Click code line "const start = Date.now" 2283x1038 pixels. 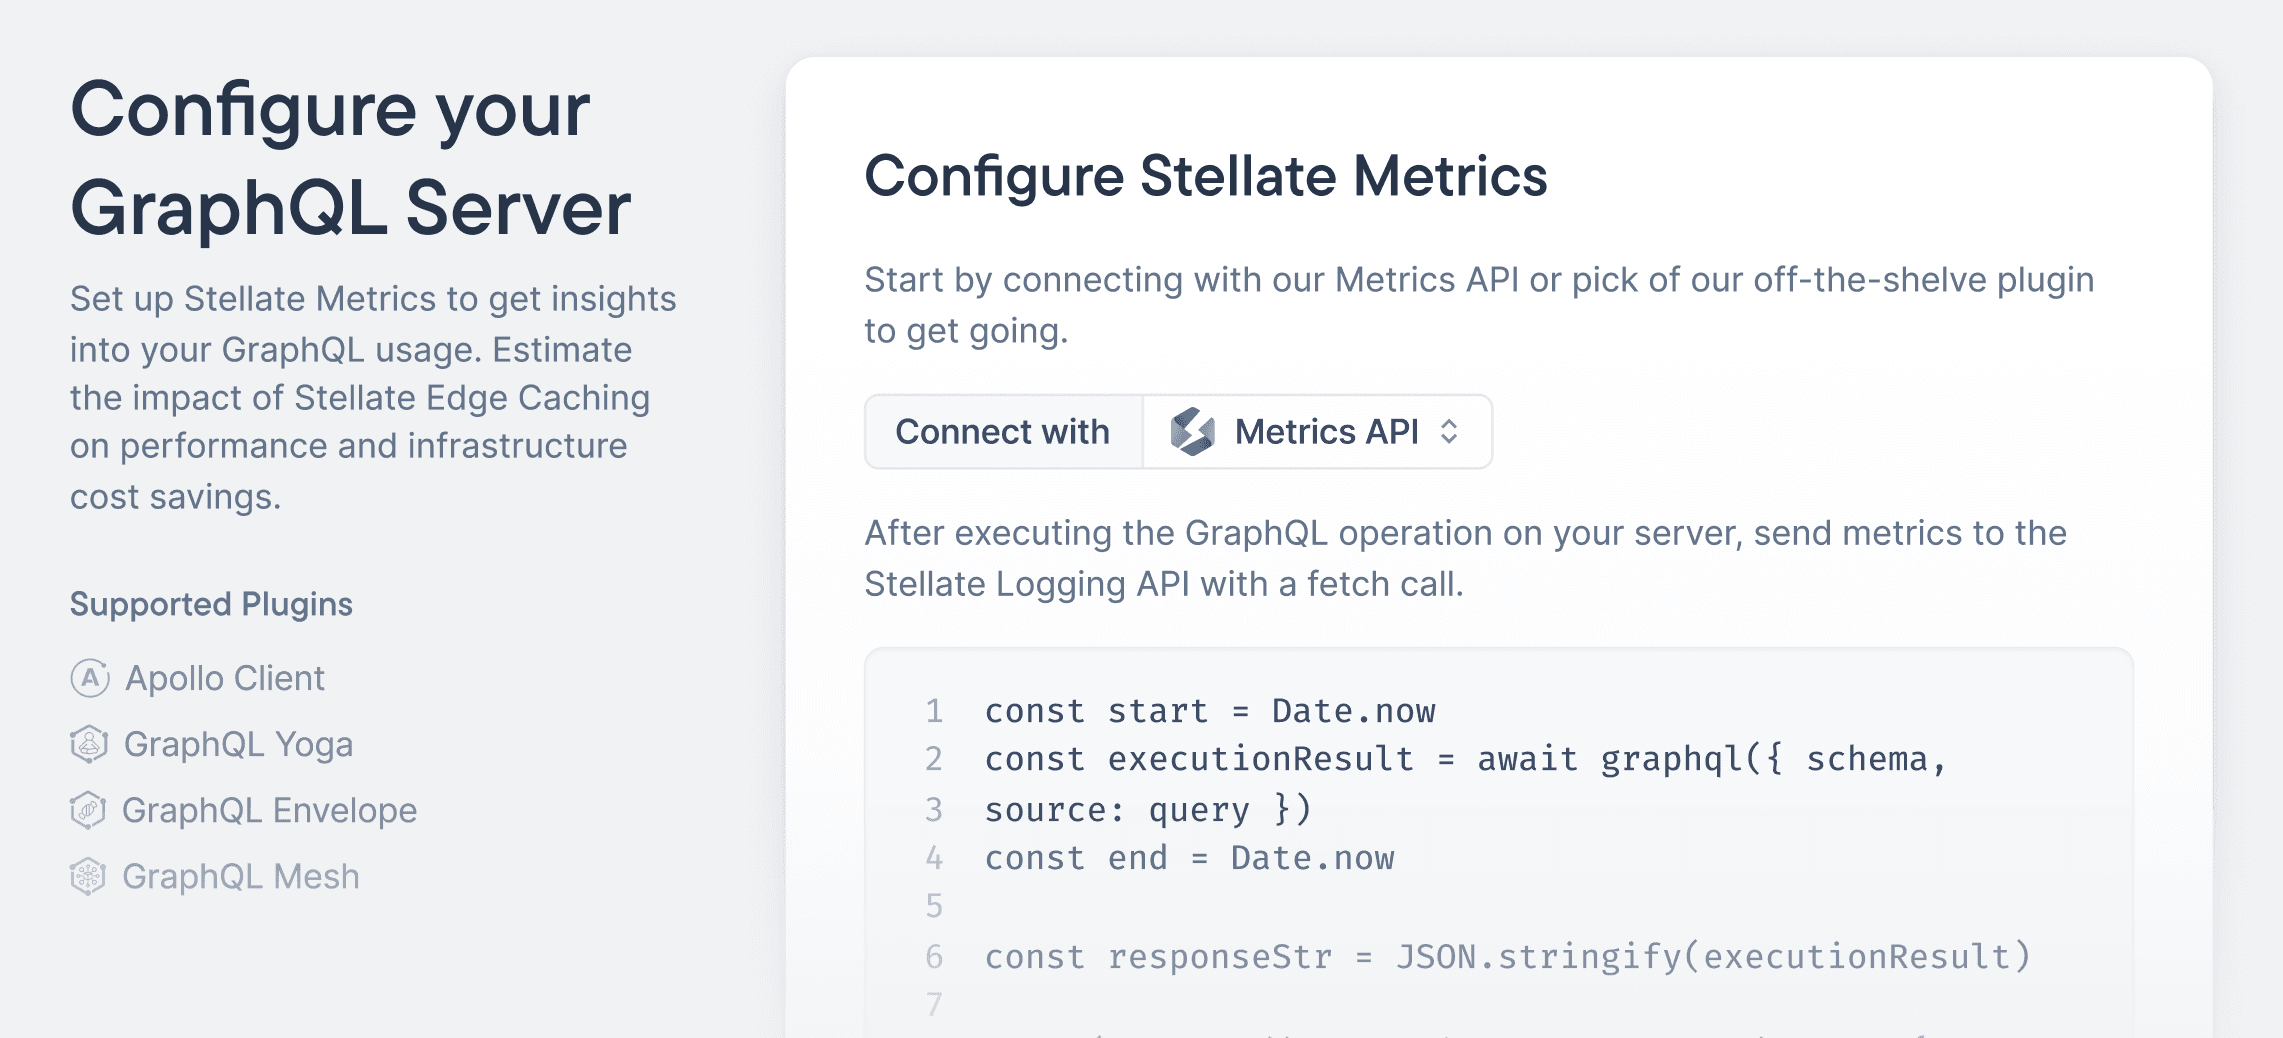[x=1209, y=711]
